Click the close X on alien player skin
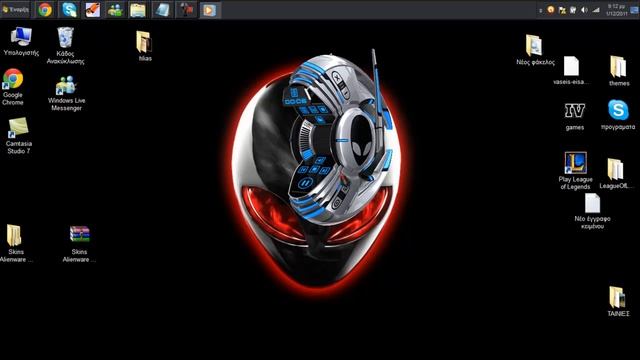The image size is (640, 360). click(x=337, y=77)
